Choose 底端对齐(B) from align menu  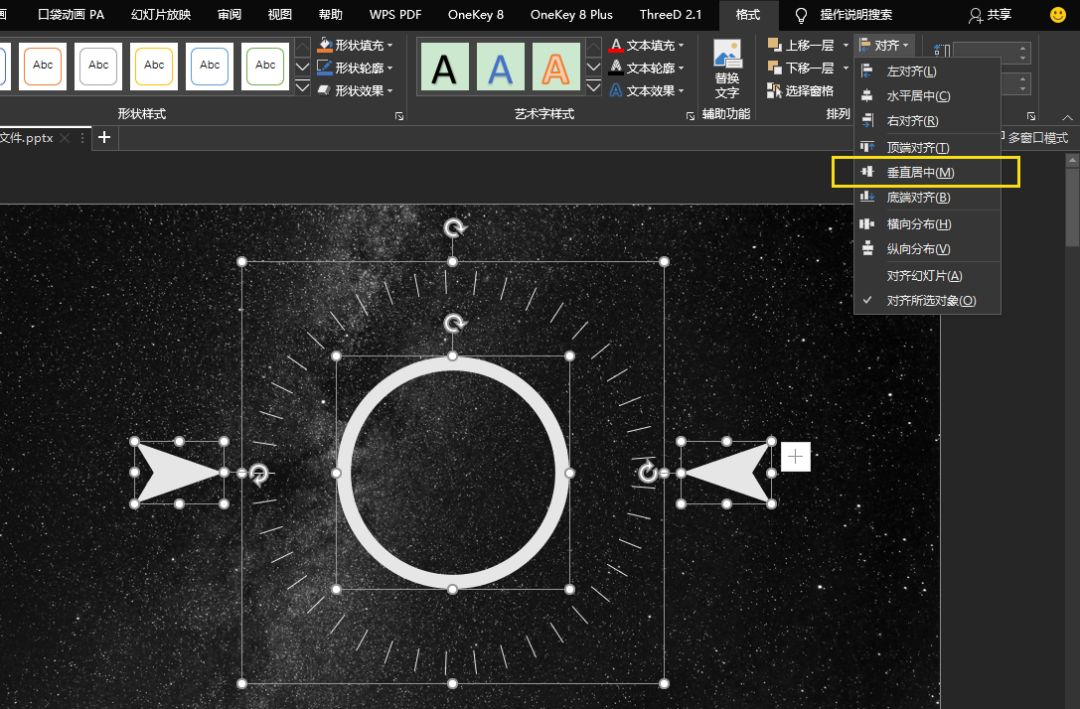point(927,197)
